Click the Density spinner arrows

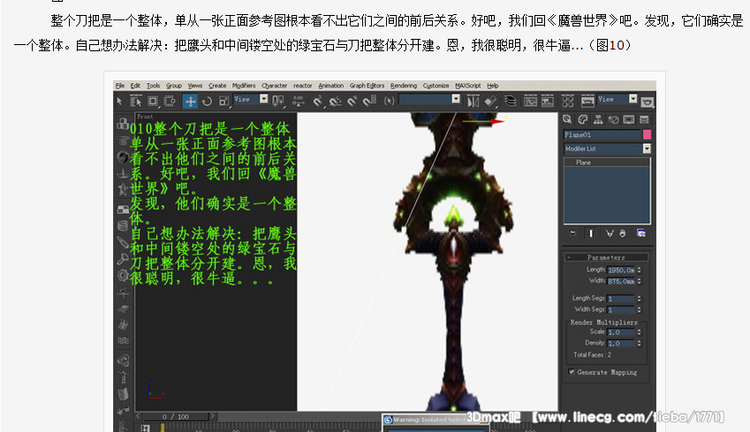639,343
